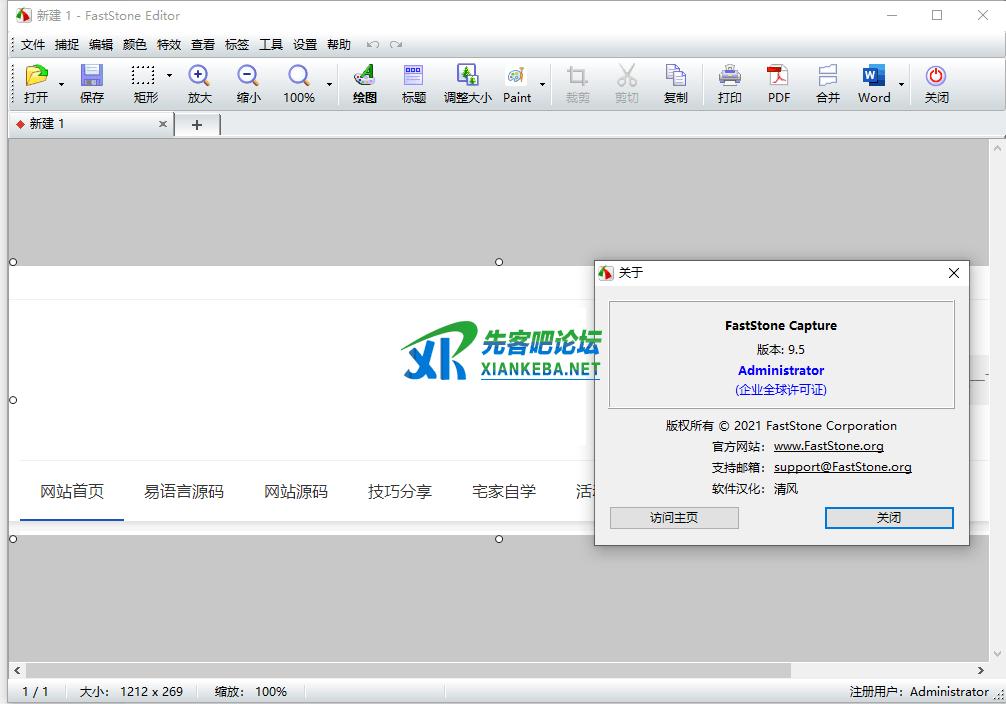This screenshot has height=704, width=1006.
Task: Expand the Rectangle (矩形) selection dropdown arrow
Action: pyautogui.click(x=169, y=76)
